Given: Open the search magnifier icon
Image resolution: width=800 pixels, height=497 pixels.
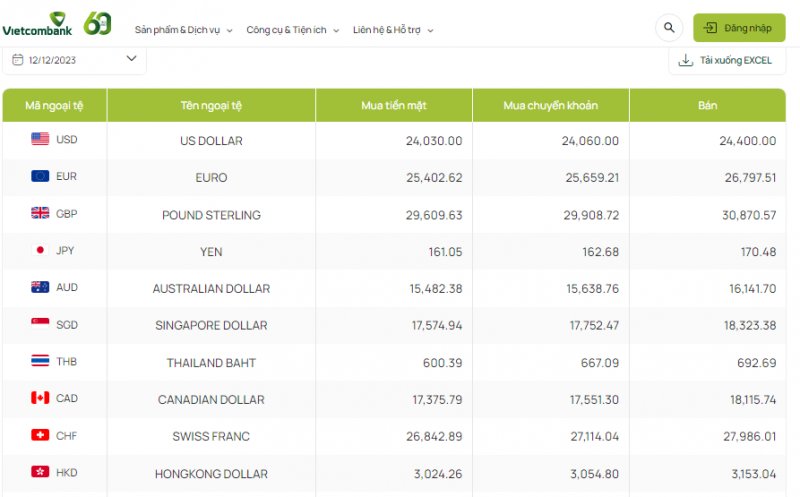Looking at the screenshot, I should [x=668, y=28].
